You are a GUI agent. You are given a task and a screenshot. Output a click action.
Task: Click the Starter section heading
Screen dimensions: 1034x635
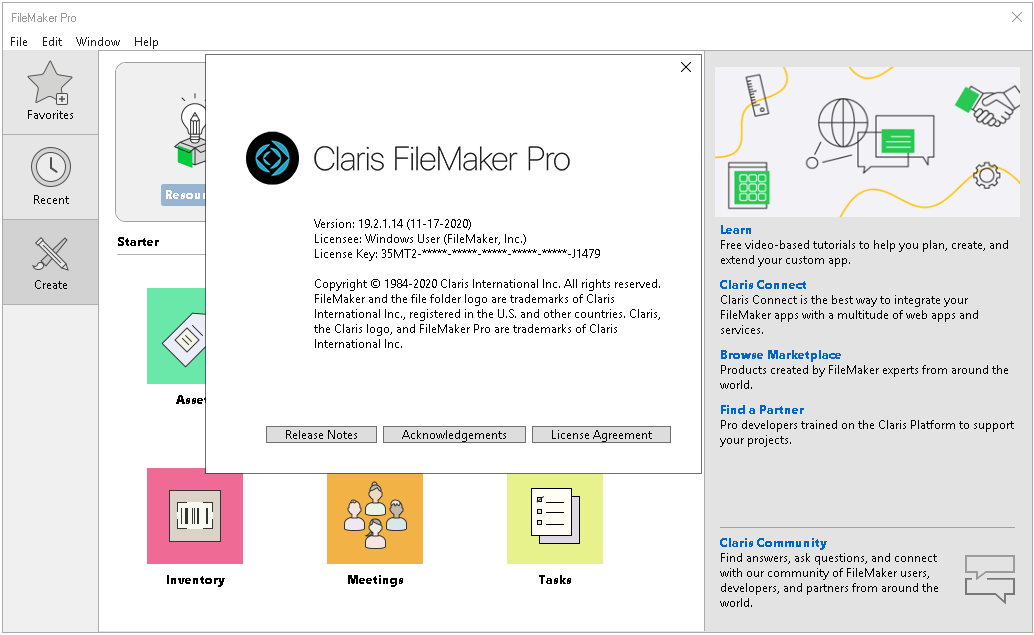pyautogui.click(x=138, y=242)
